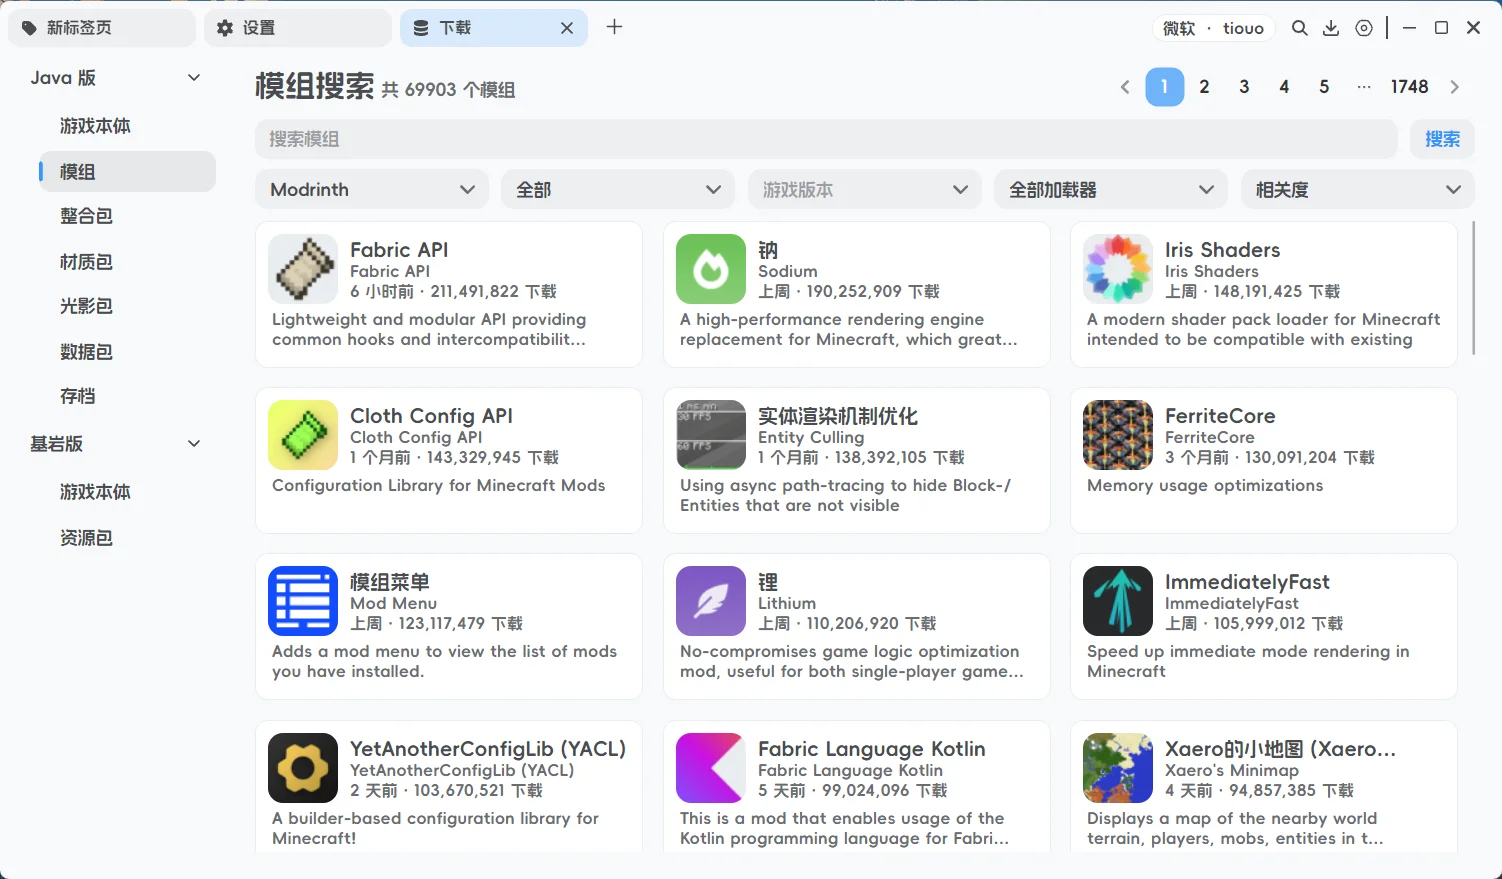Click the Iris Shaders colorful icon

coord(1118,269)
